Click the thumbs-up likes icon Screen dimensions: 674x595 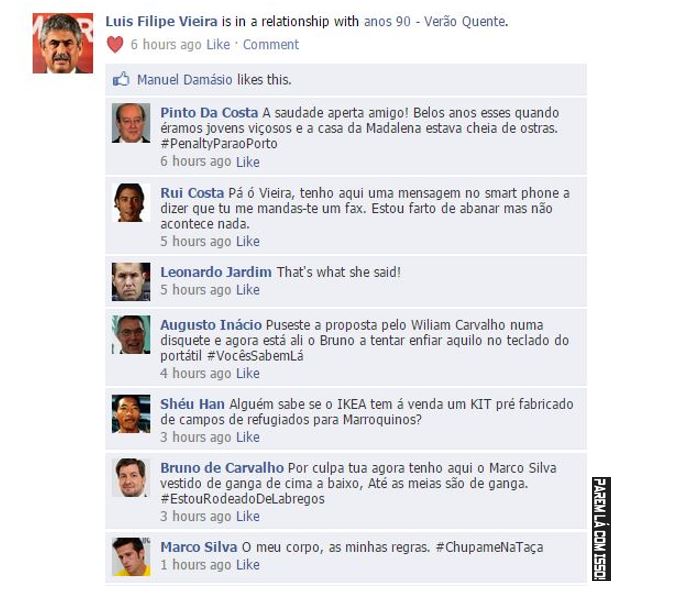point(121,79)
